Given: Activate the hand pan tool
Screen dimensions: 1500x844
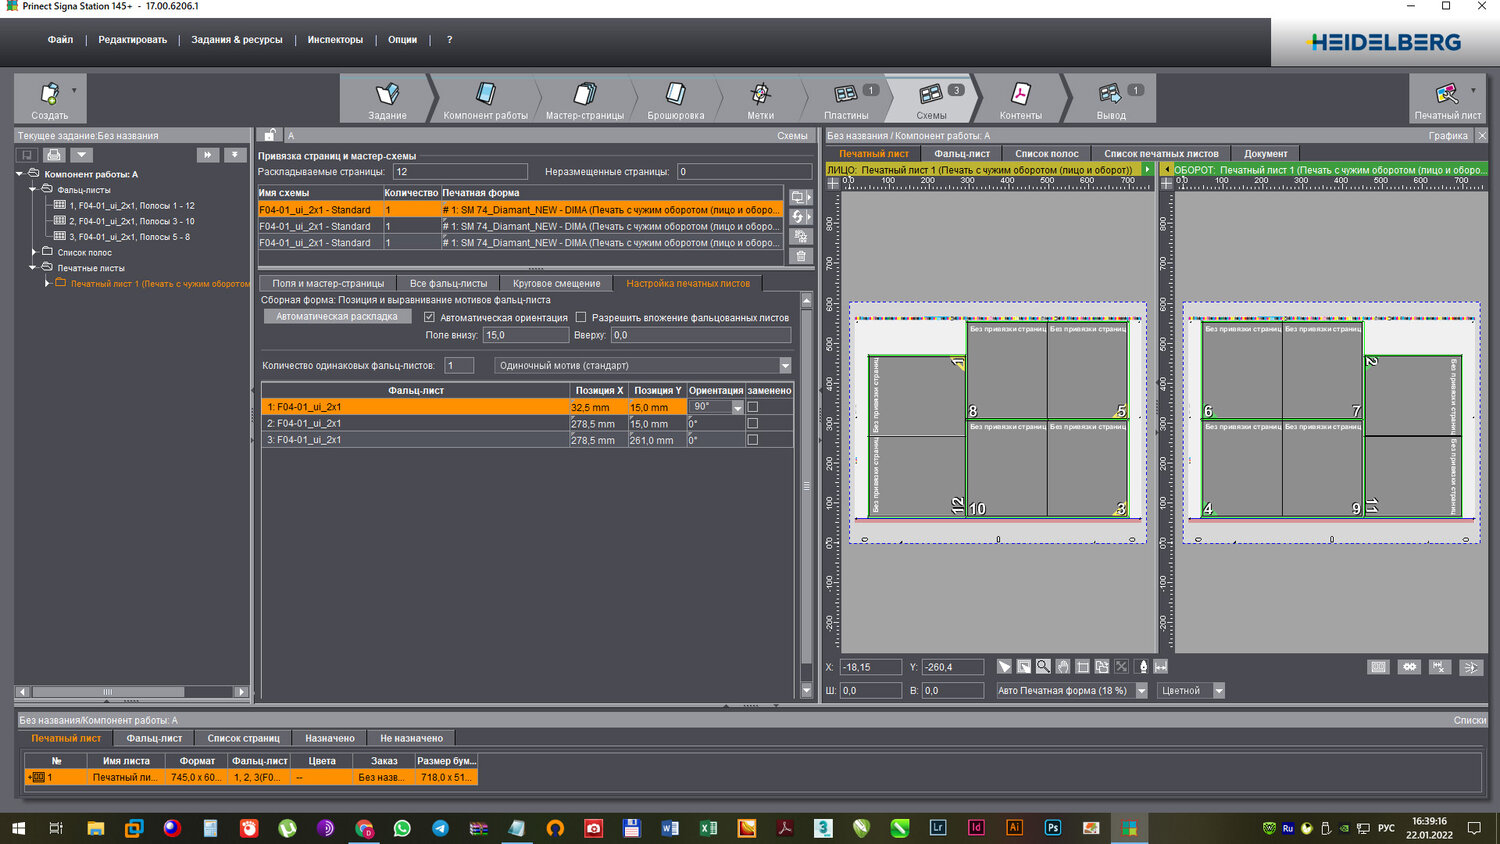Looking at the screenshot, I should click(x=1063, y=667).
